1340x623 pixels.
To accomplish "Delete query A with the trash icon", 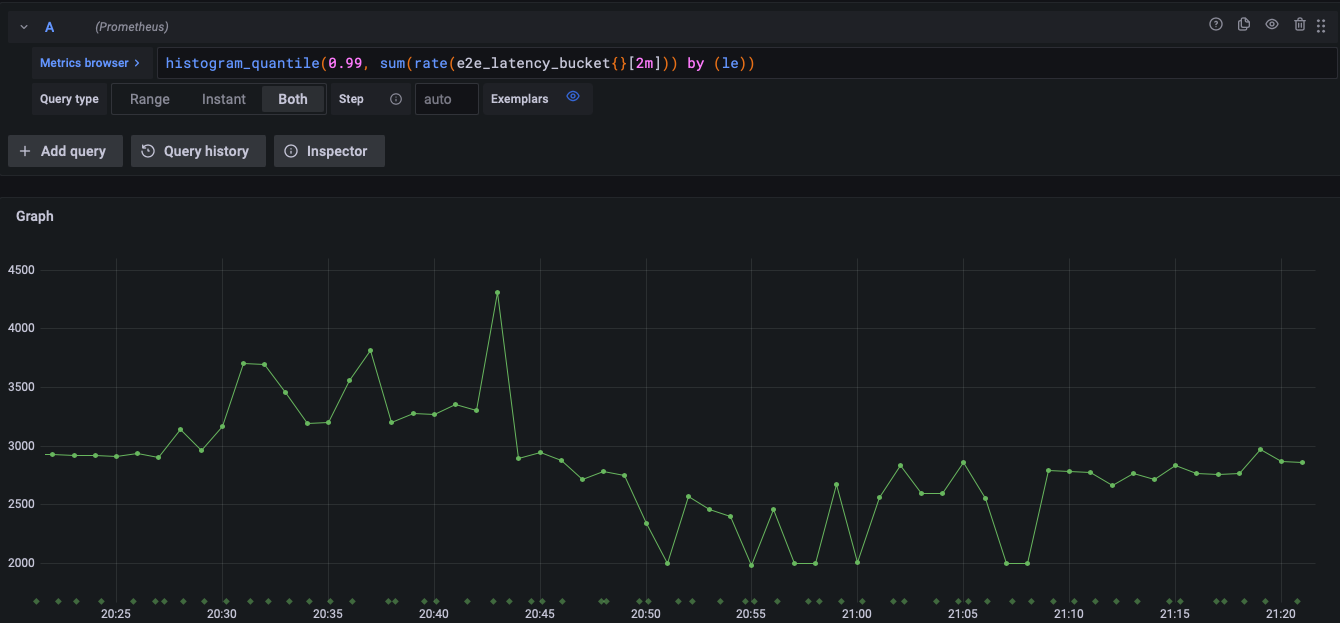I will click(1300, 25).
